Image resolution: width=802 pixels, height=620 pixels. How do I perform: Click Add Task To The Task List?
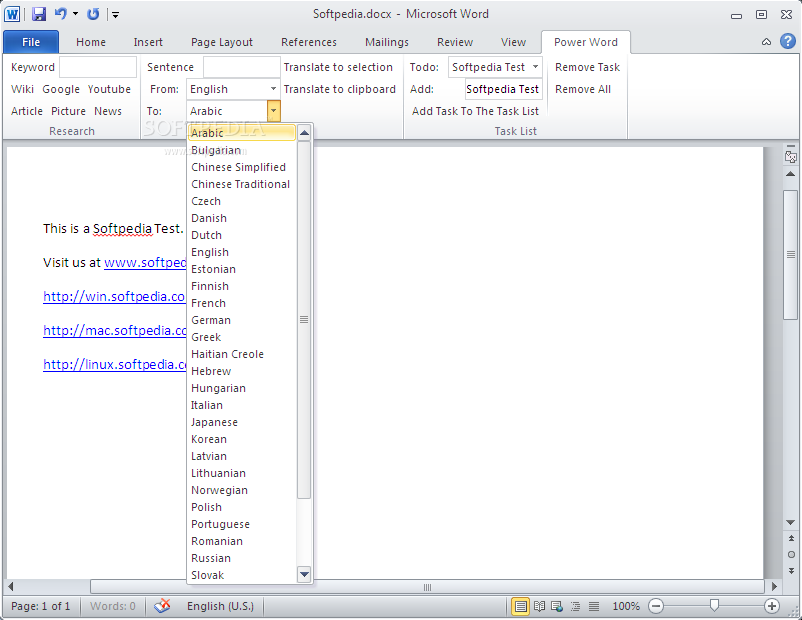tap(475, 111)
